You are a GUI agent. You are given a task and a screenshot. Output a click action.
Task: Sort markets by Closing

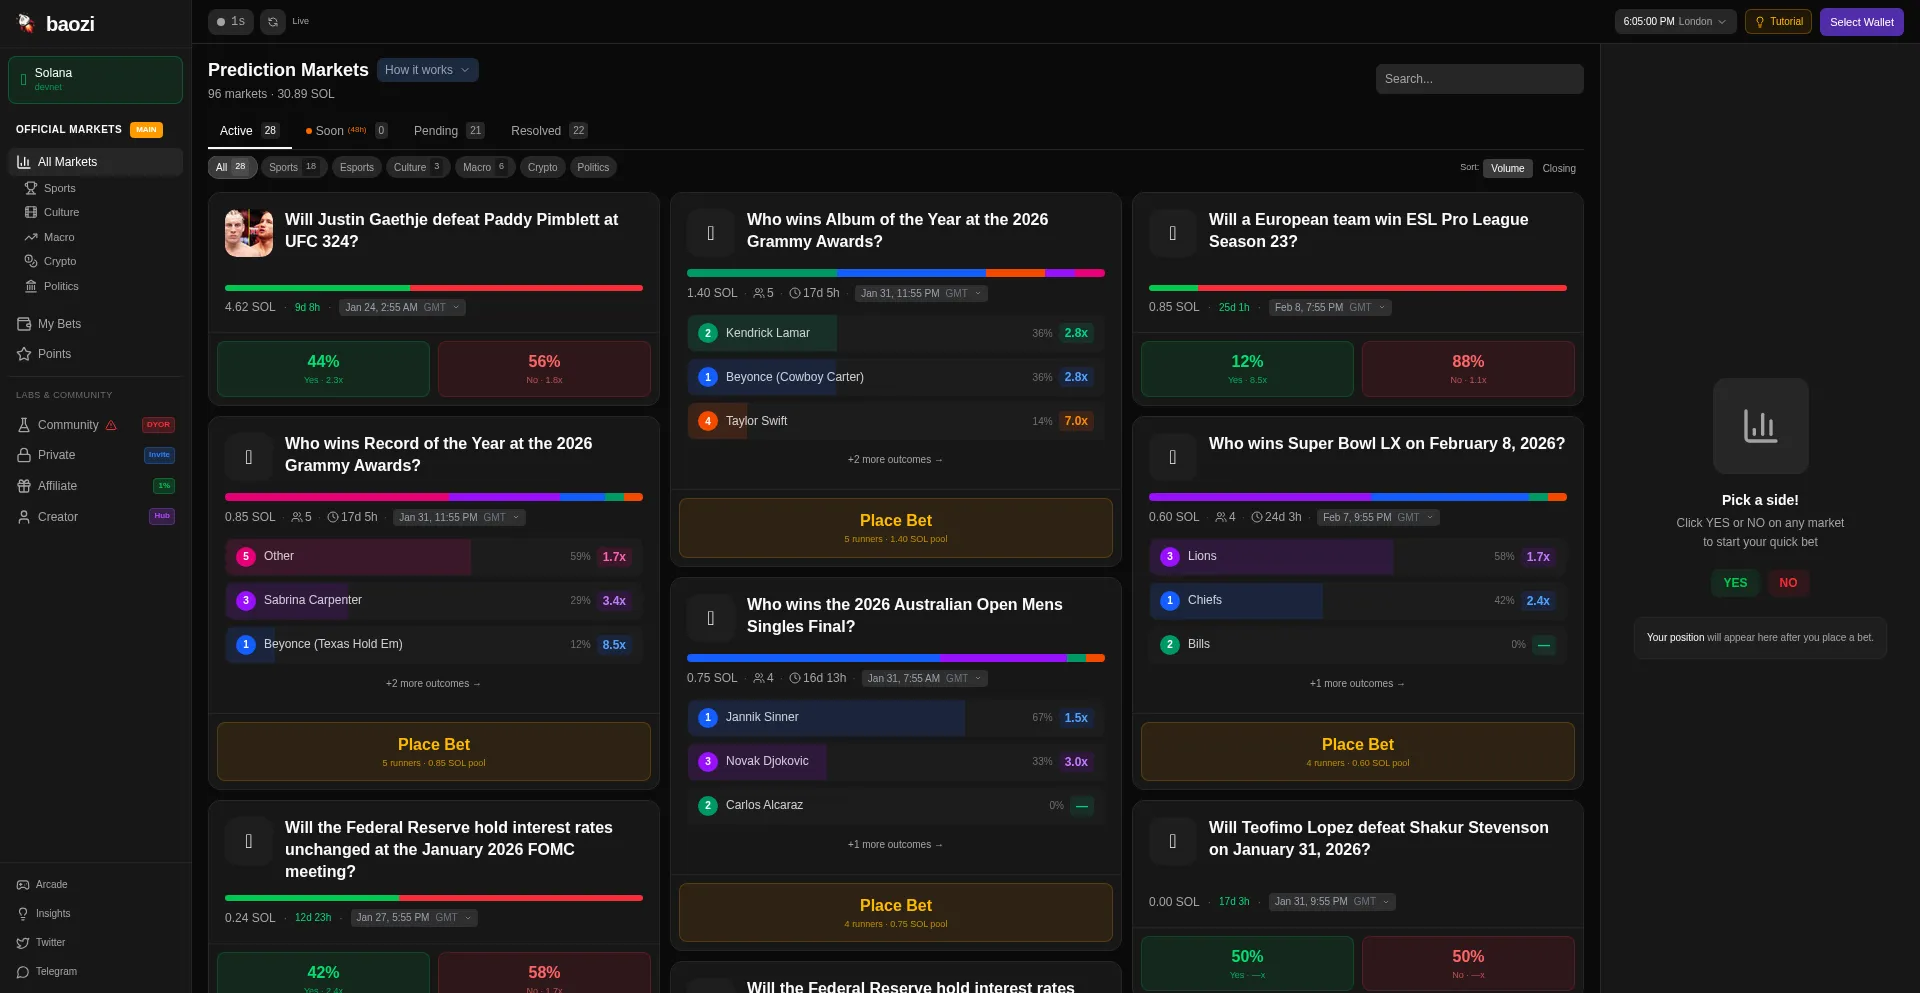1558,168
